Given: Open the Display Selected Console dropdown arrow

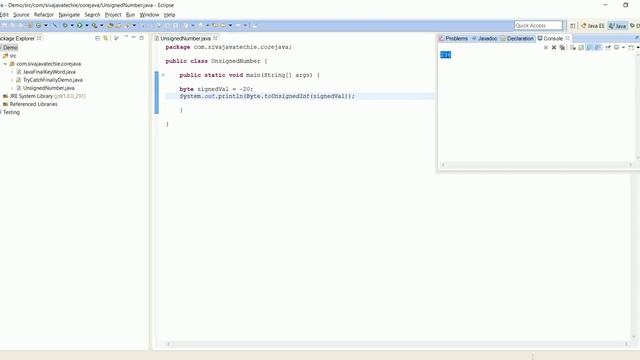Looking at the screenshot, I should 623,48.
